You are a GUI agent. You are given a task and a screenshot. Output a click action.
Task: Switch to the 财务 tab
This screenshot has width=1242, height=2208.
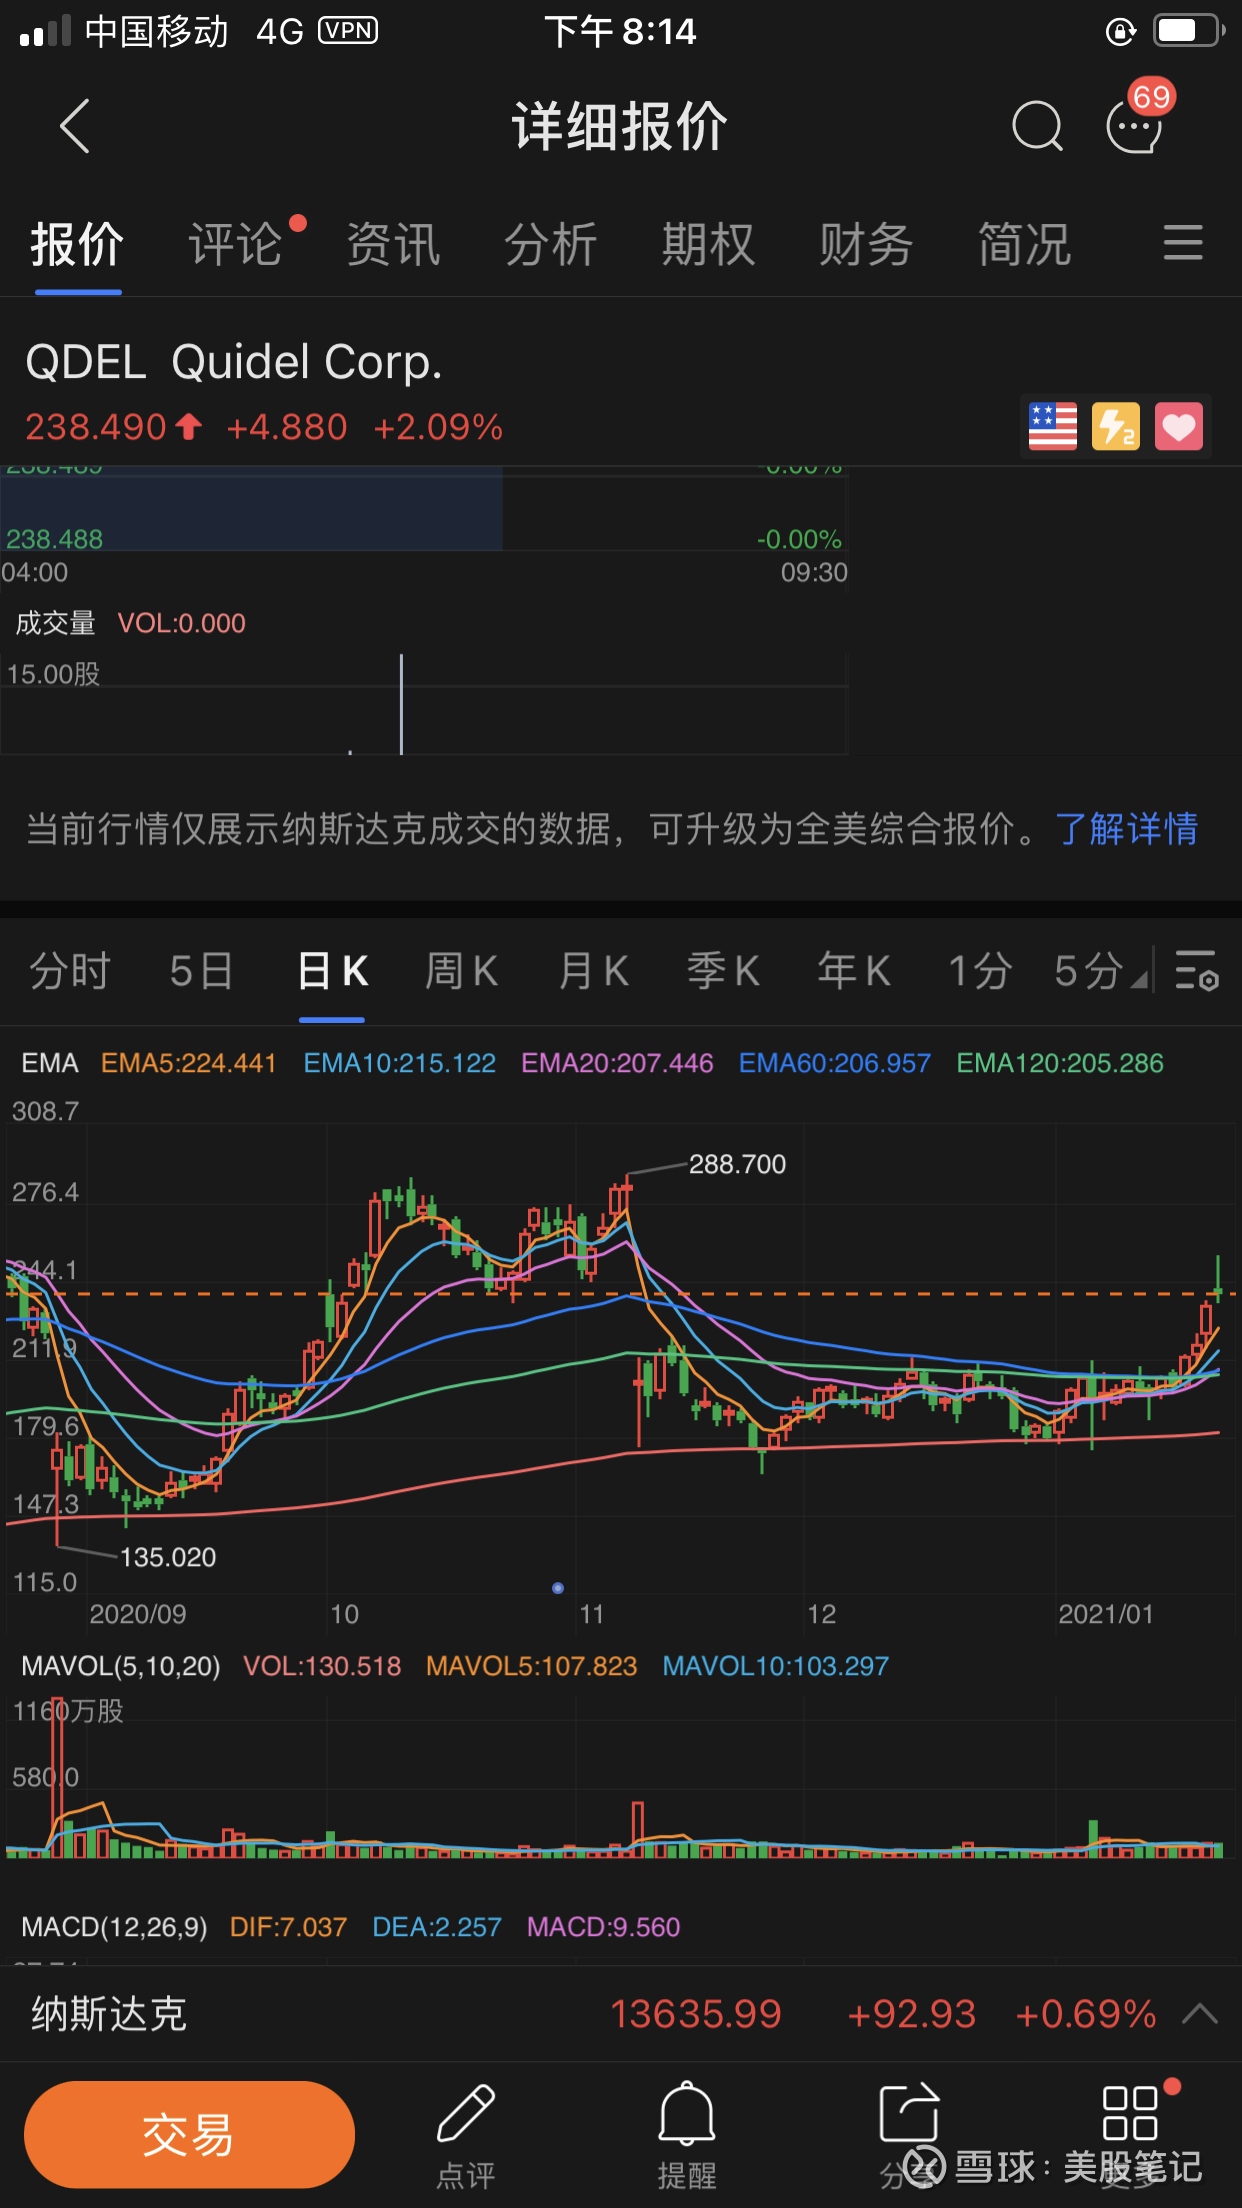[x=866, y=244]
